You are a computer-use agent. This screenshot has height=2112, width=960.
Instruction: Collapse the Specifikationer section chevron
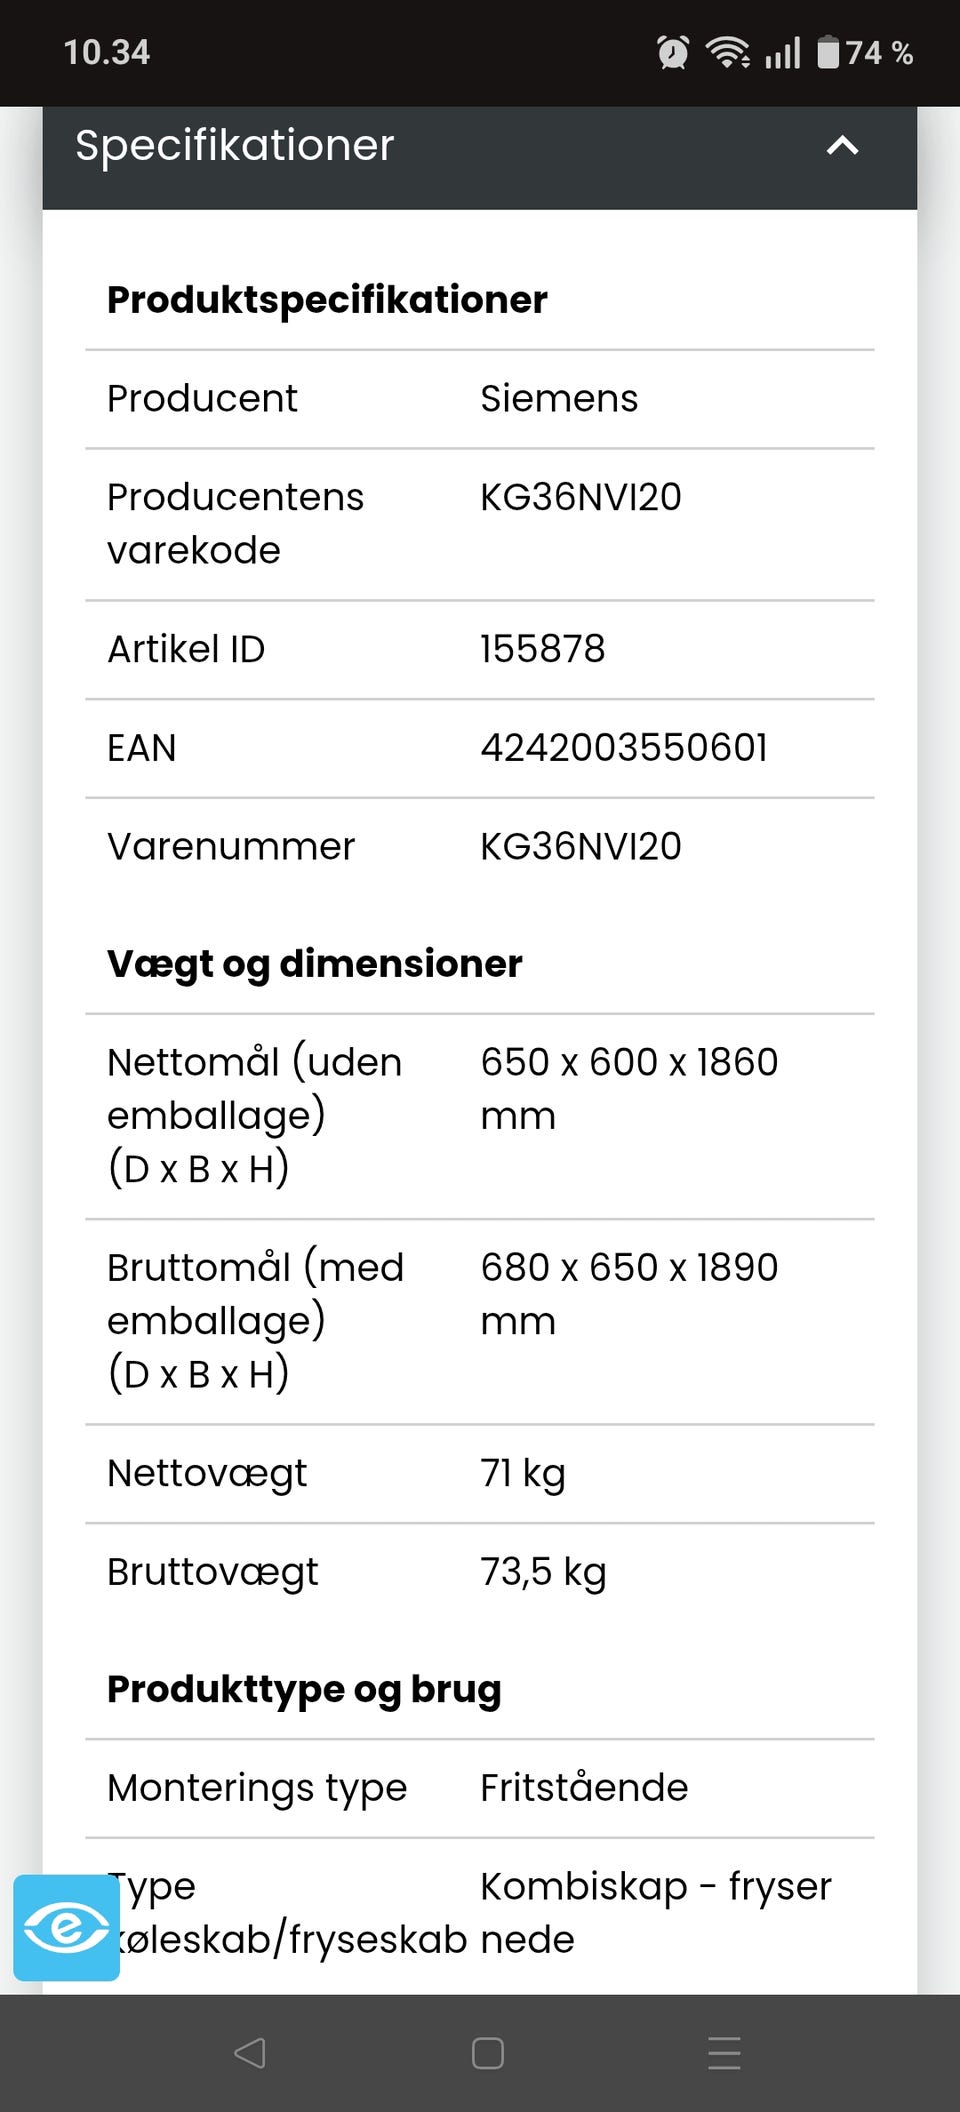click(842, 146)
